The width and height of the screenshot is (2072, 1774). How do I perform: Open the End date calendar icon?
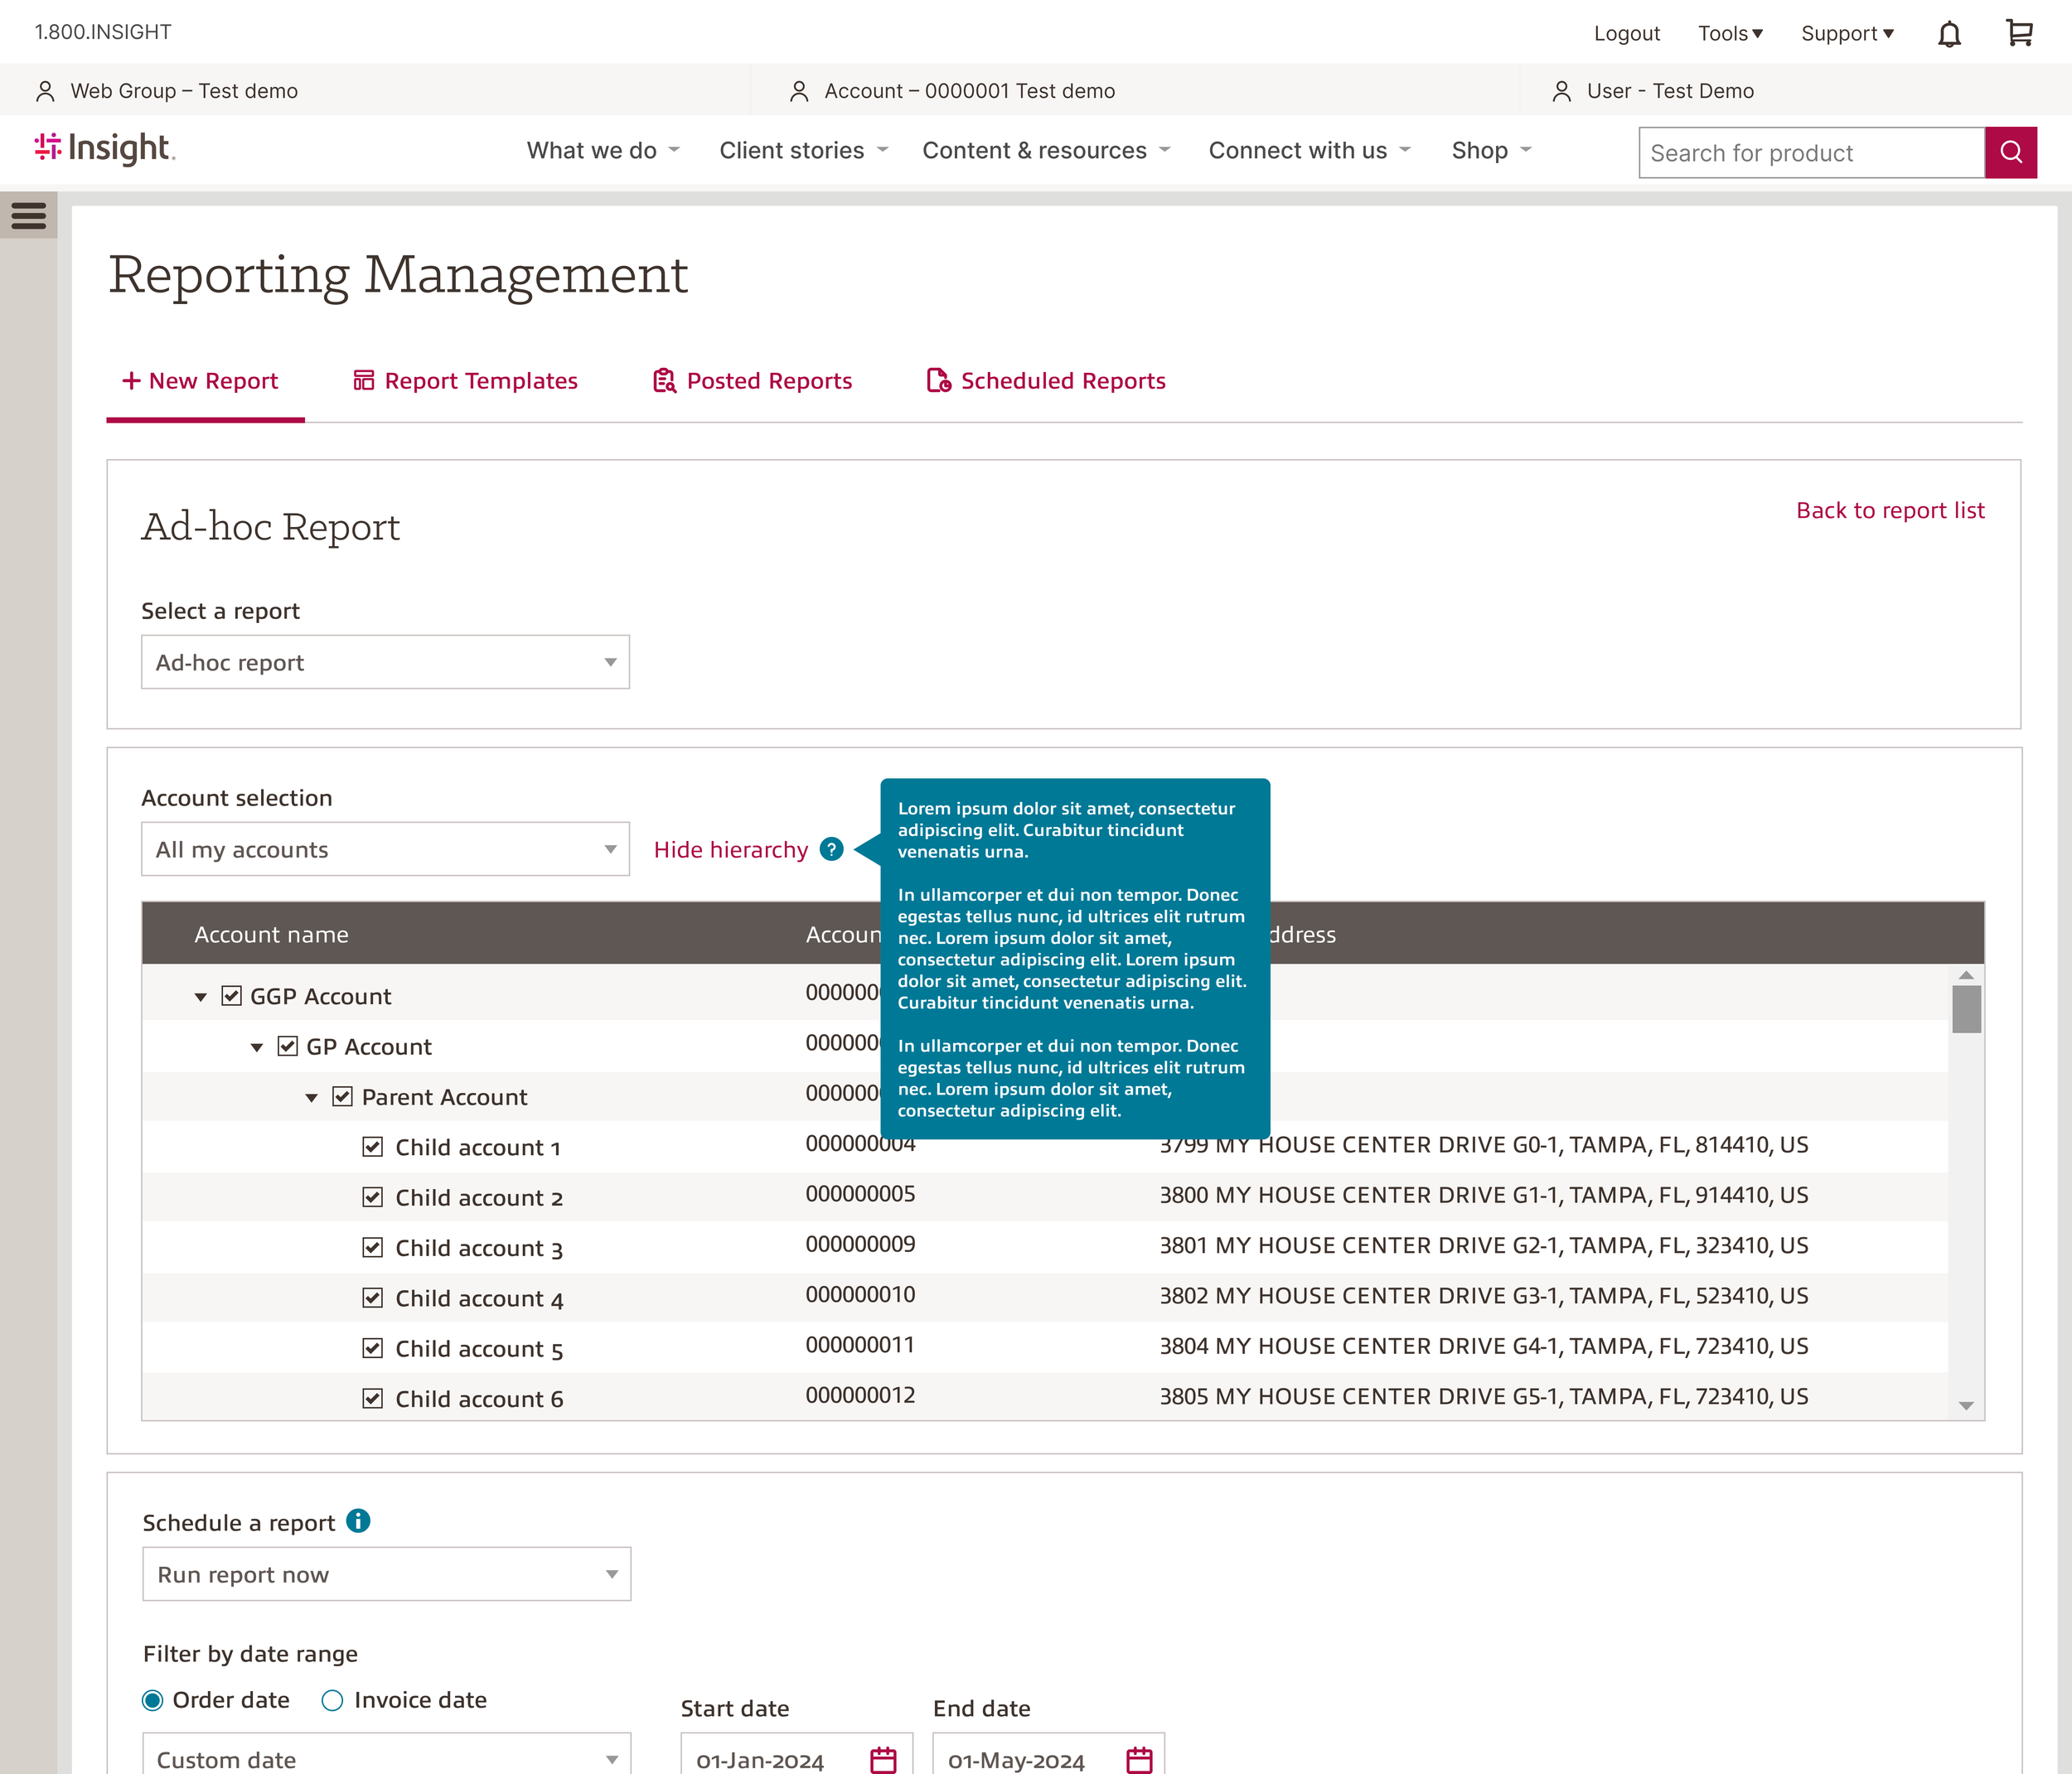point(1139,1759)
